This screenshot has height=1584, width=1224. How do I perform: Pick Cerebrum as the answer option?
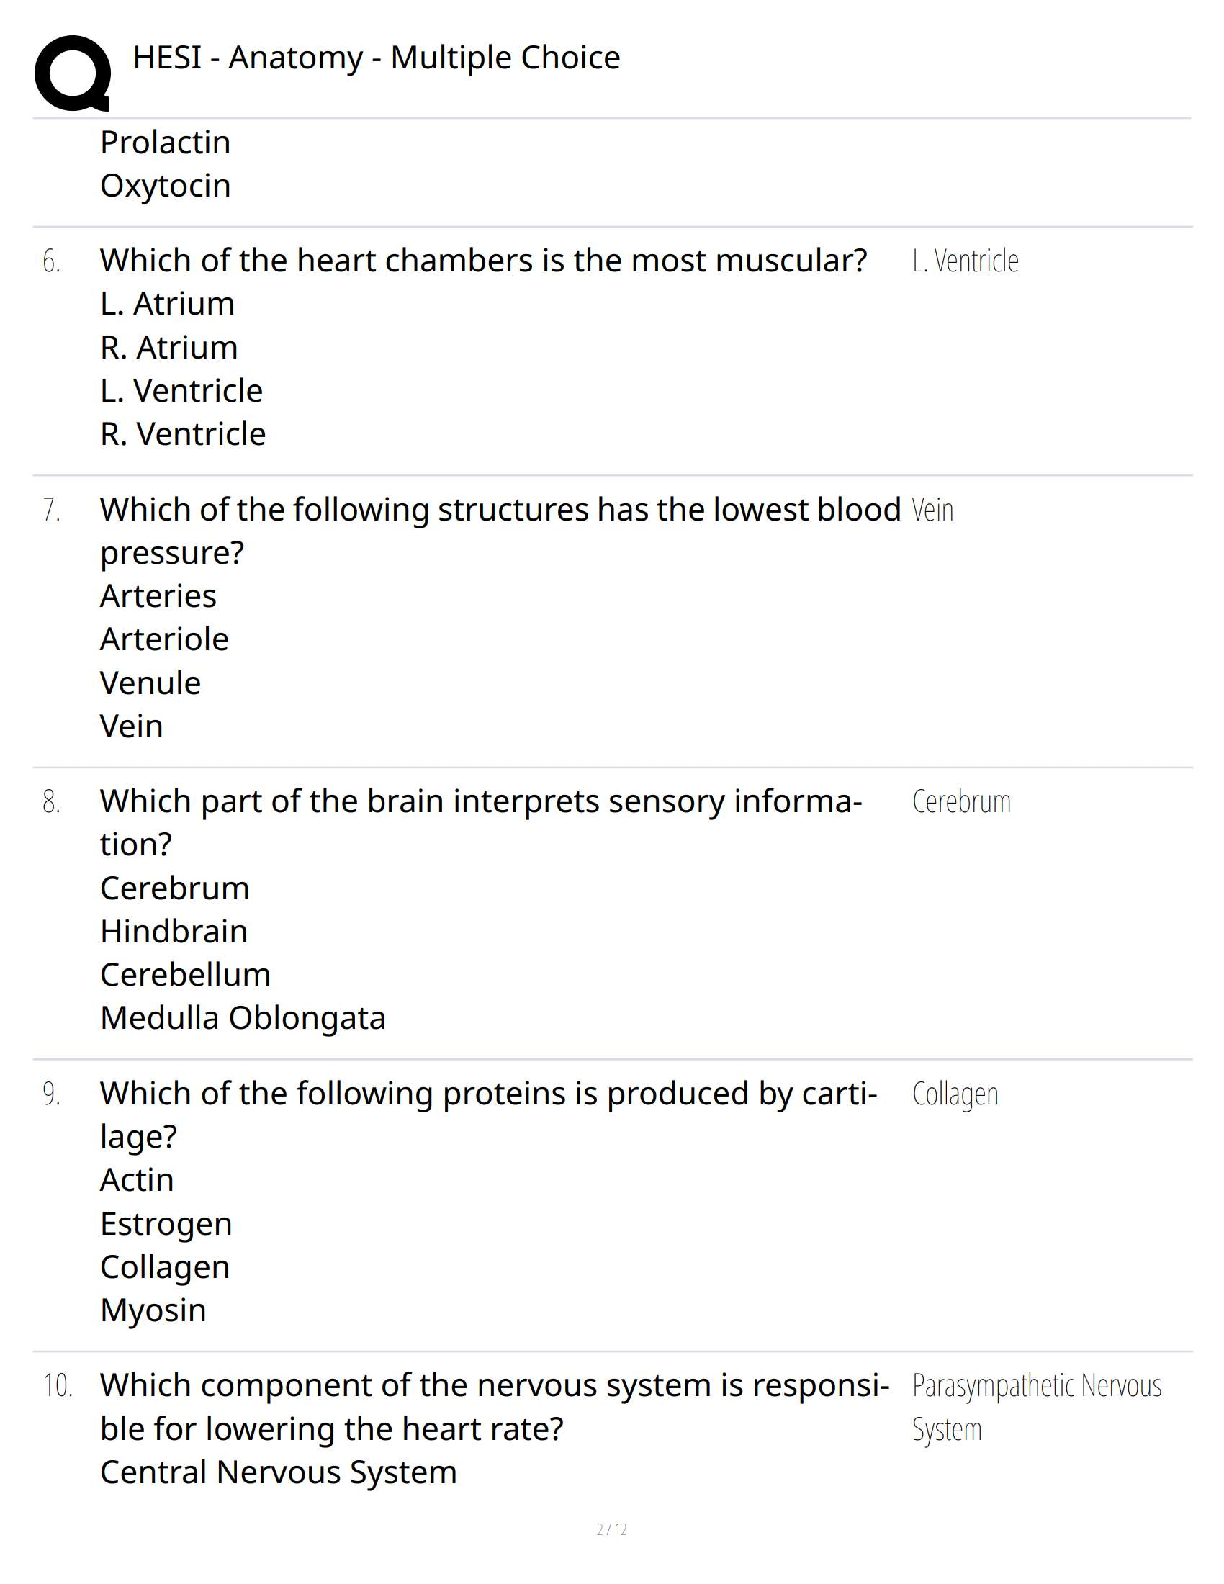[175, 888]
